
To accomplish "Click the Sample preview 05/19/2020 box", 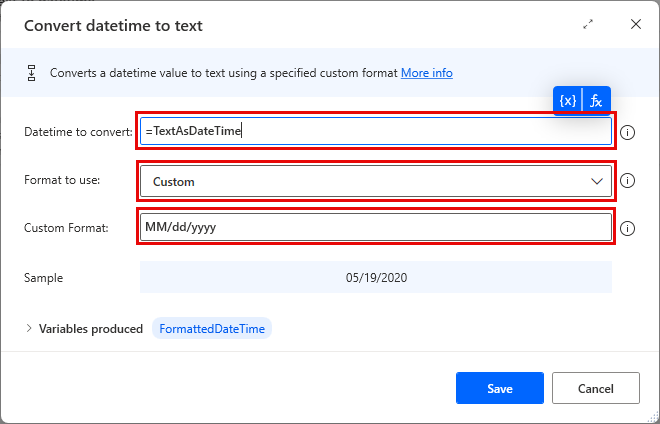I will pyautogui.click(x=376, y=277).
